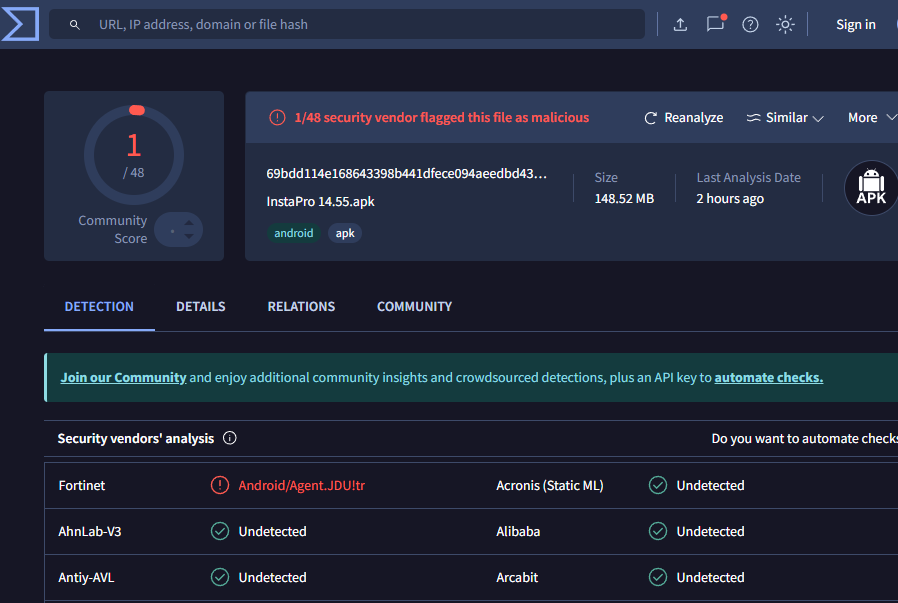
Task: Follow the automate checks link
Action: click(768, 378)
